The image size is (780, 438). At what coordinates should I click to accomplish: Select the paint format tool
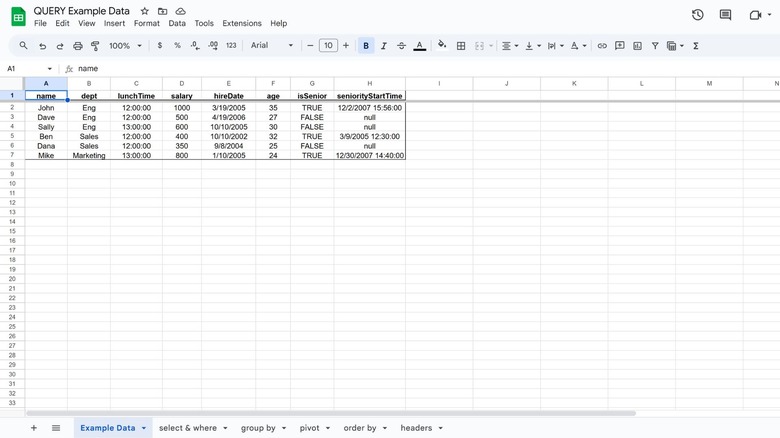coord(95,46)
